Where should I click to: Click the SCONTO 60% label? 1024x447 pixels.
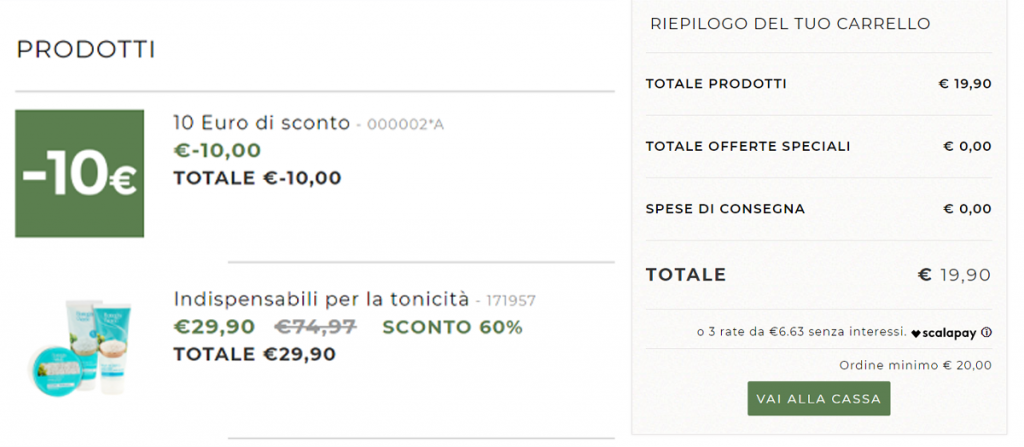tap(452, 327)
